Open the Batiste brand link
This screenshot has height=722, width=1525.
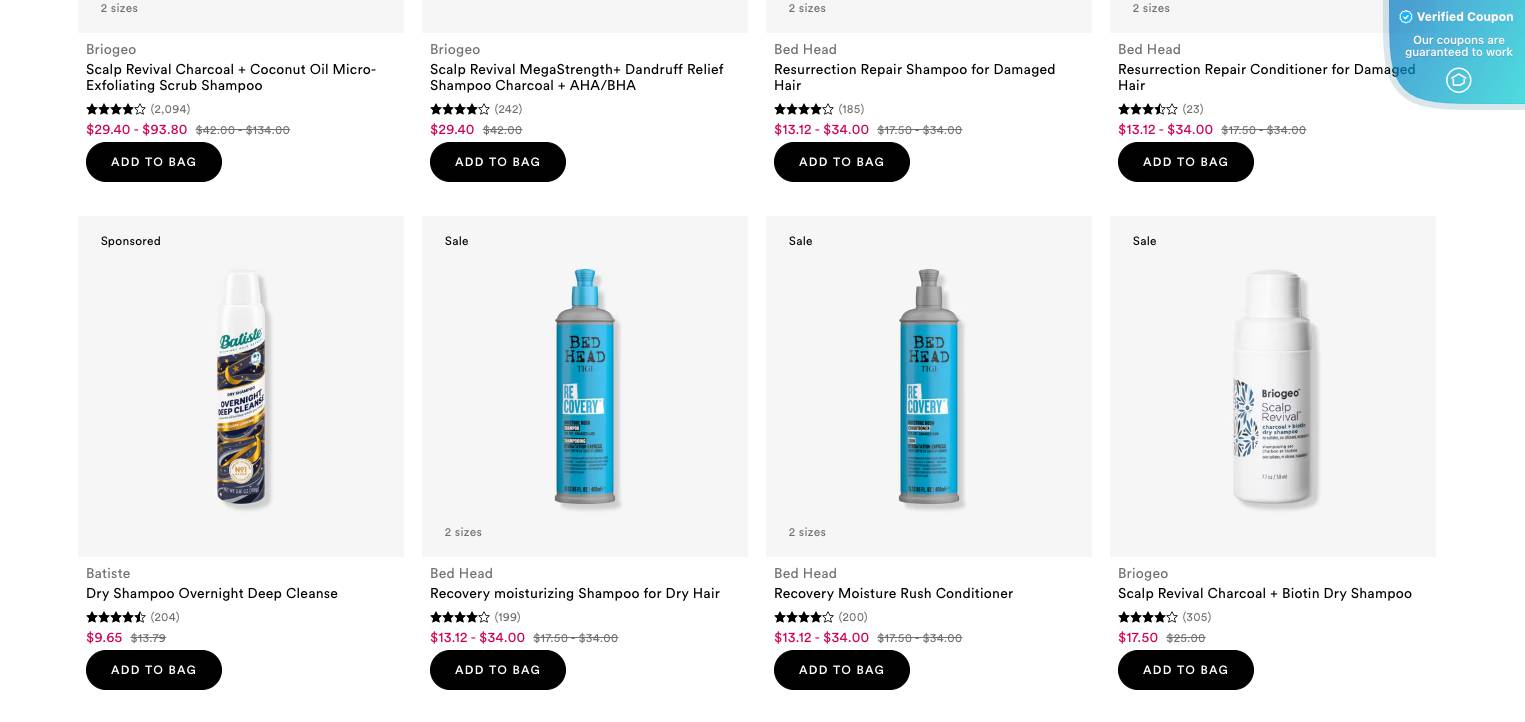click(x=108, y=574)
